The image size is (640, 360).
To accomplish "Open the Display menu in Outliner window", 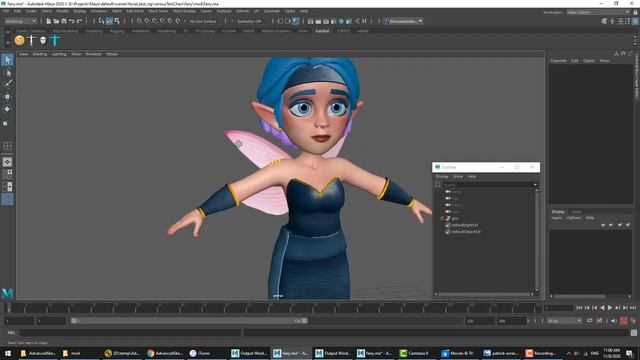I will pos(442,176).
